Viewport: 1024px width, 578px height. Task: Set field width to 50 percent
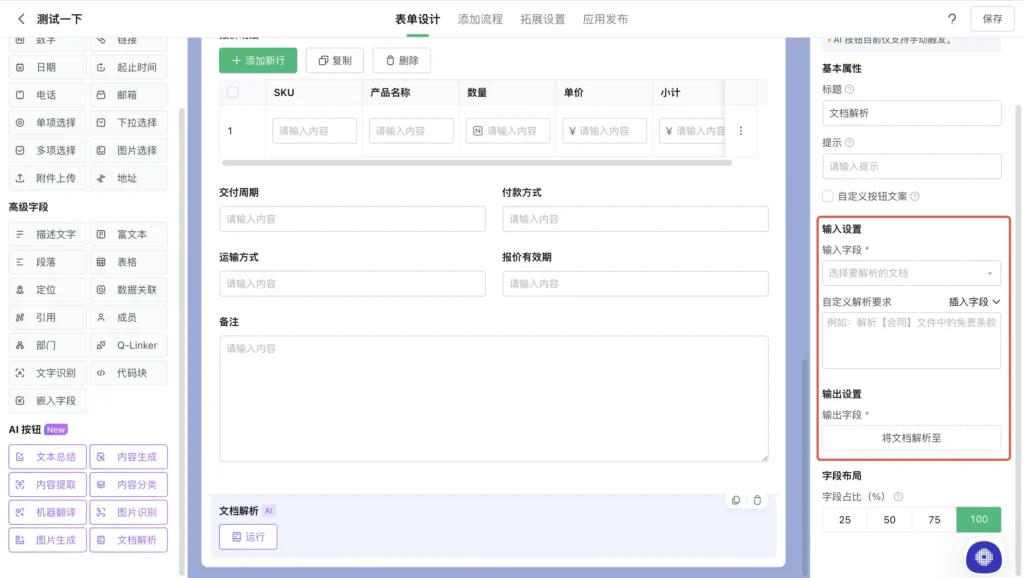889,520
